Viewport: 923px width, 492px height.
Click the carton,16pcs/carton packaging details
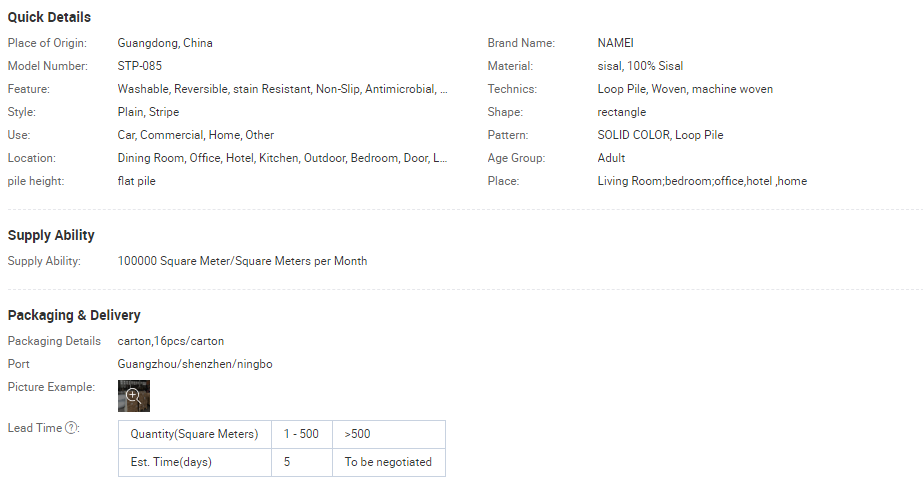(x=171, y=341)
